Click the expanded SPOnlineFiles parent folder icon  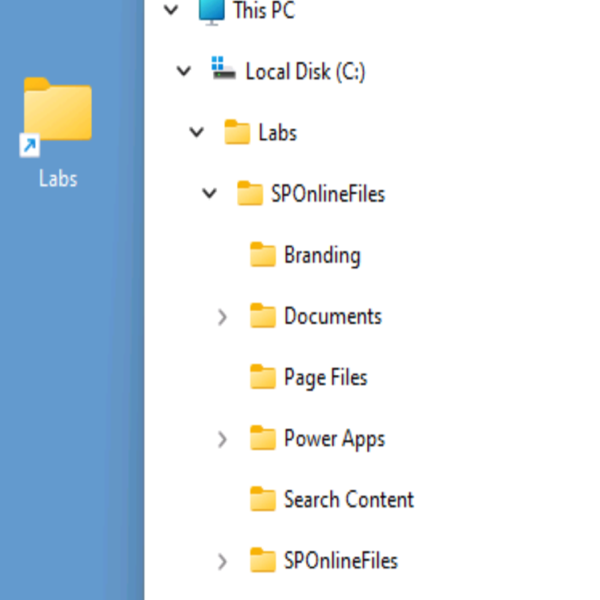tap(250, 193)
